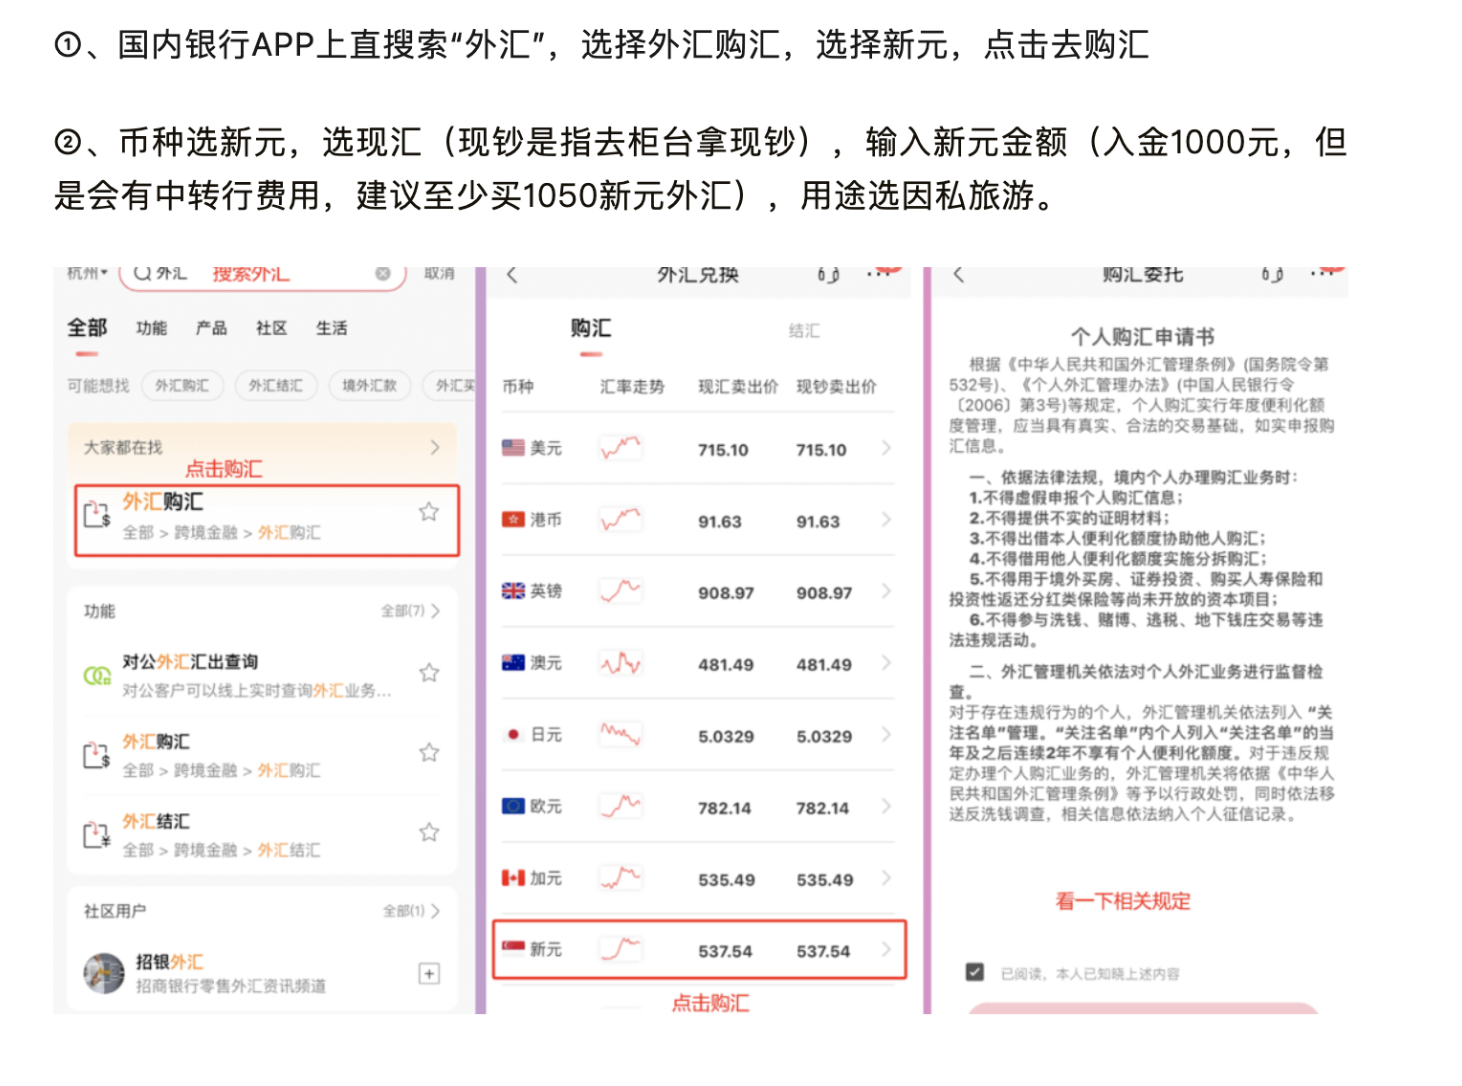Toggle the favorite star for 外汇结汇

click(429, 832)
